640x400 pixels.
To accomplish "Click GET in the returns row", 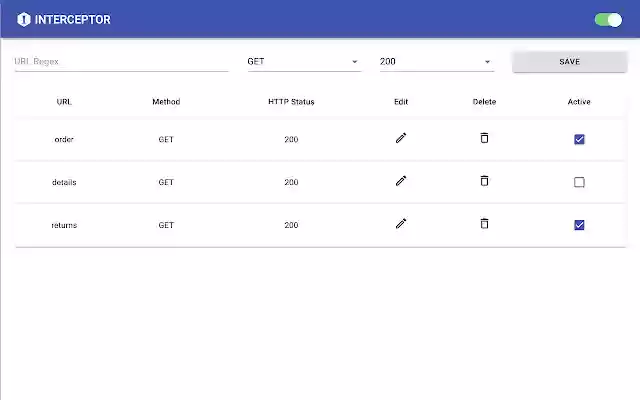I will point(166,225).
